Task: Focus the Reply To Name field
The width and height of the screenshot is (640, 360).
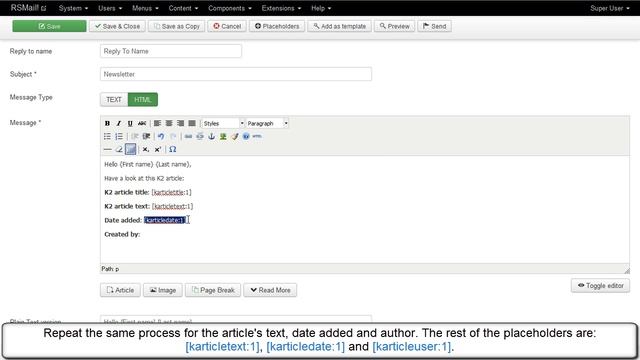Action: 171,51
